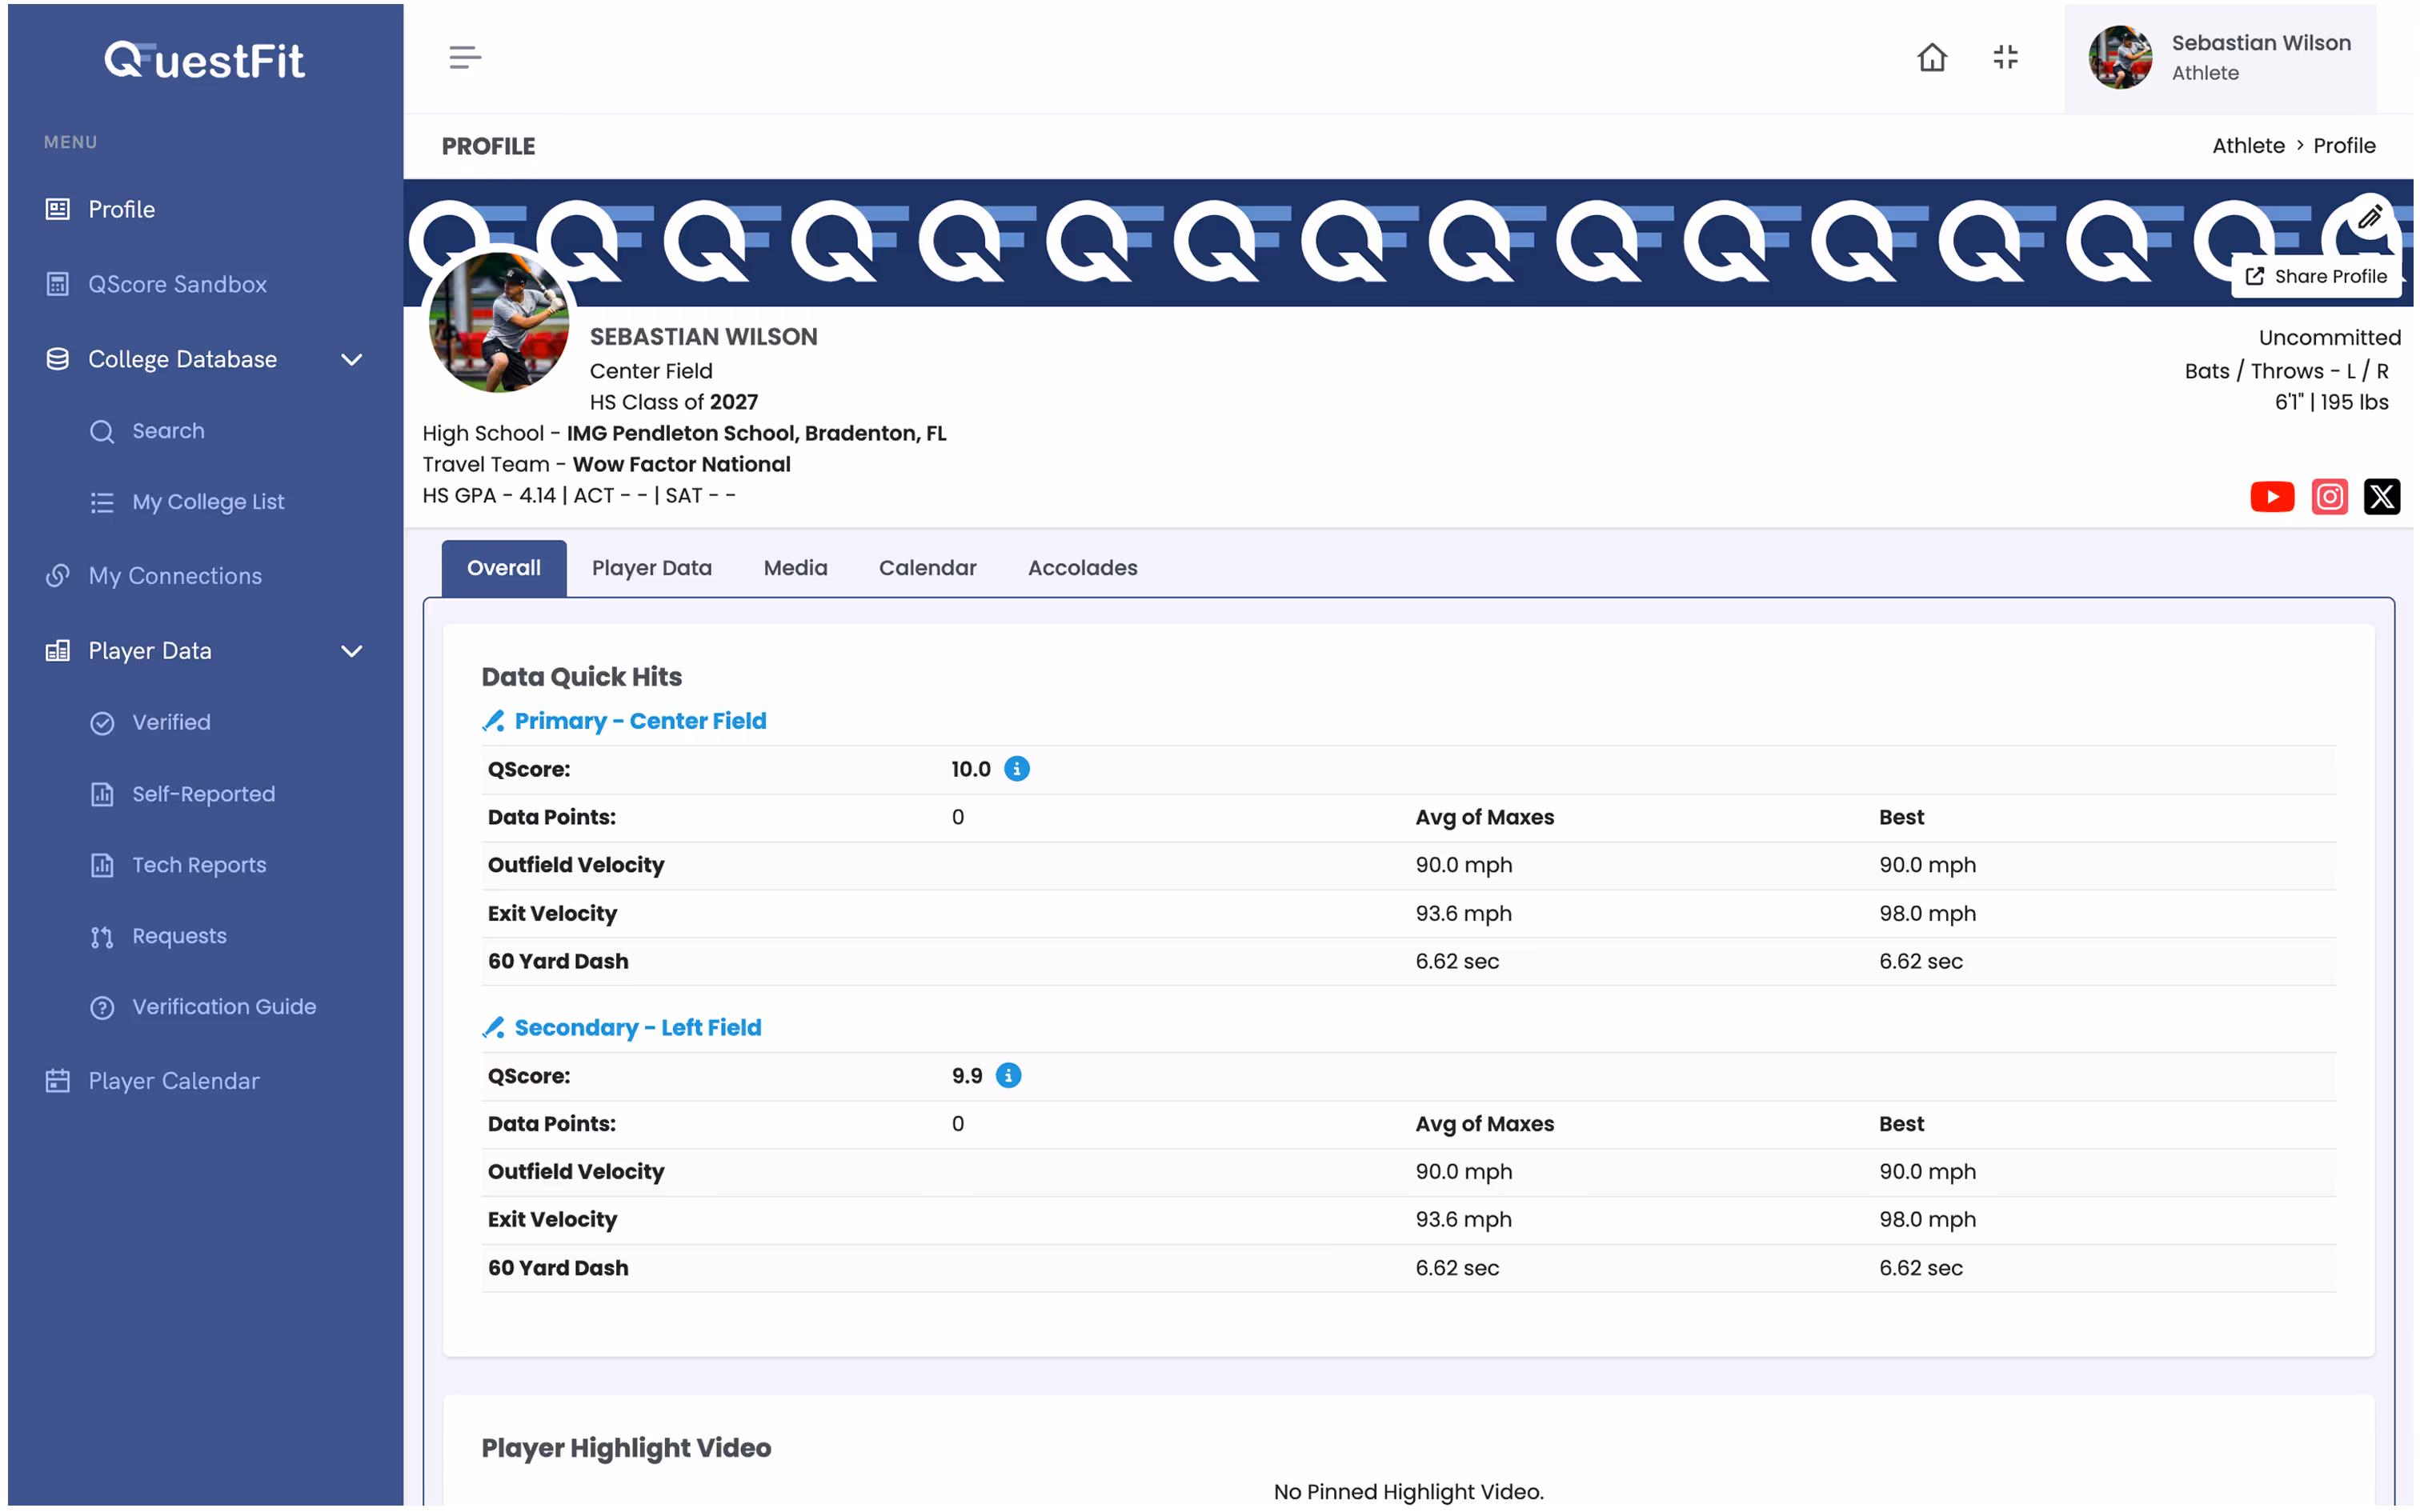
Task: Switch to the Accolades tab
Action: (1082, 568)
